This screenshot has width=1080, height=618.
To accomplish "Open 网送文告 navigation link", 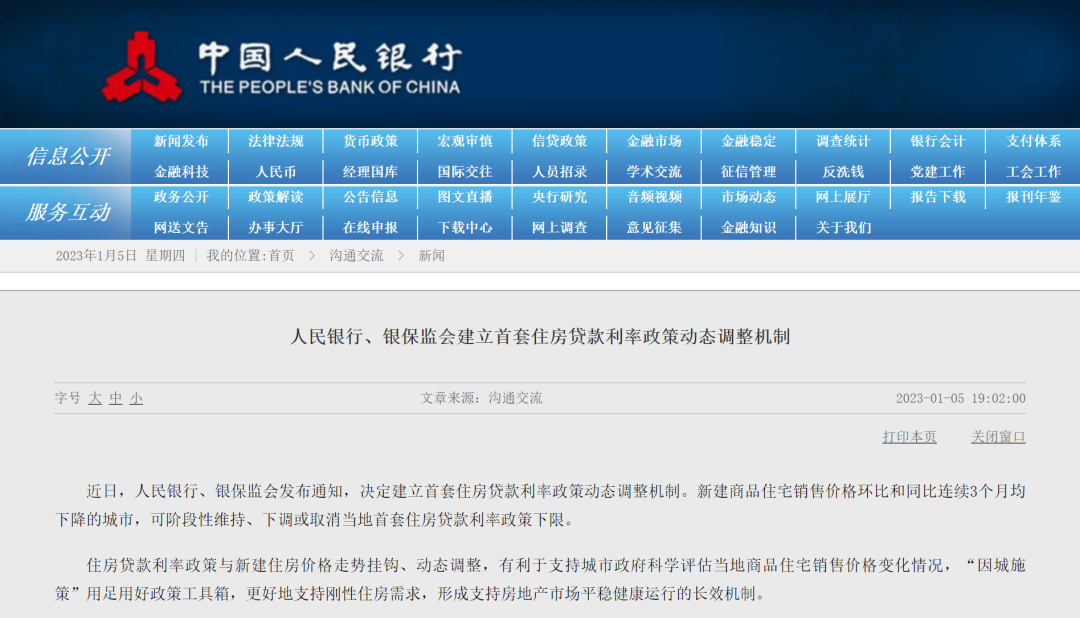I will [180, 227].
